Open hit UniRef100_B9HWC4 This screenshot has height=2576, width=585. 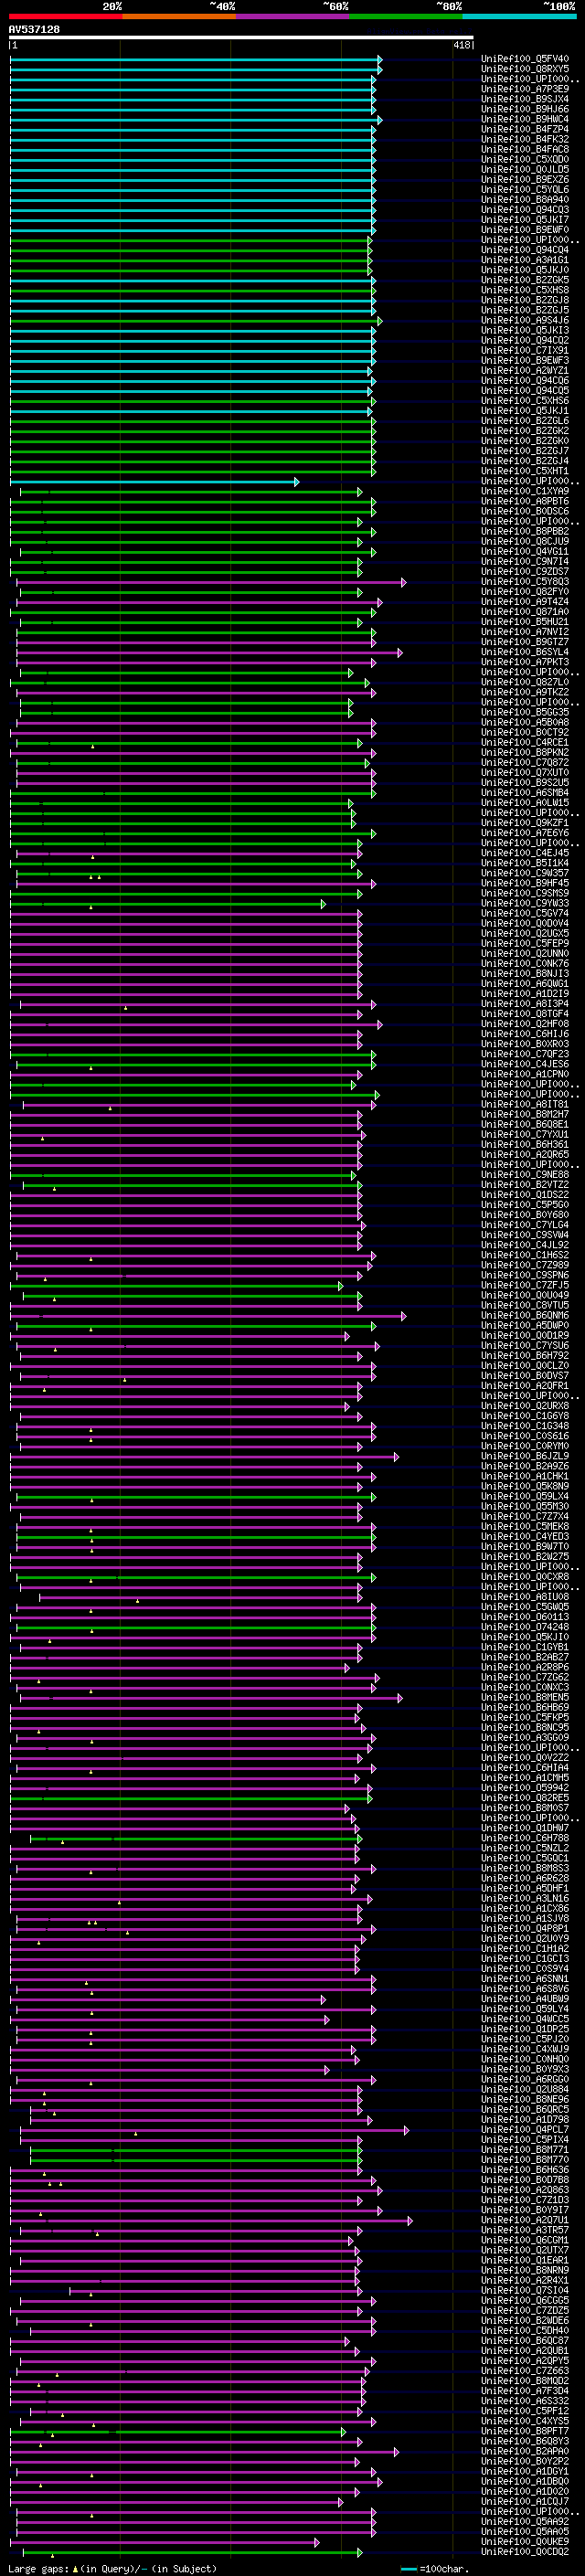click(525, 119)
